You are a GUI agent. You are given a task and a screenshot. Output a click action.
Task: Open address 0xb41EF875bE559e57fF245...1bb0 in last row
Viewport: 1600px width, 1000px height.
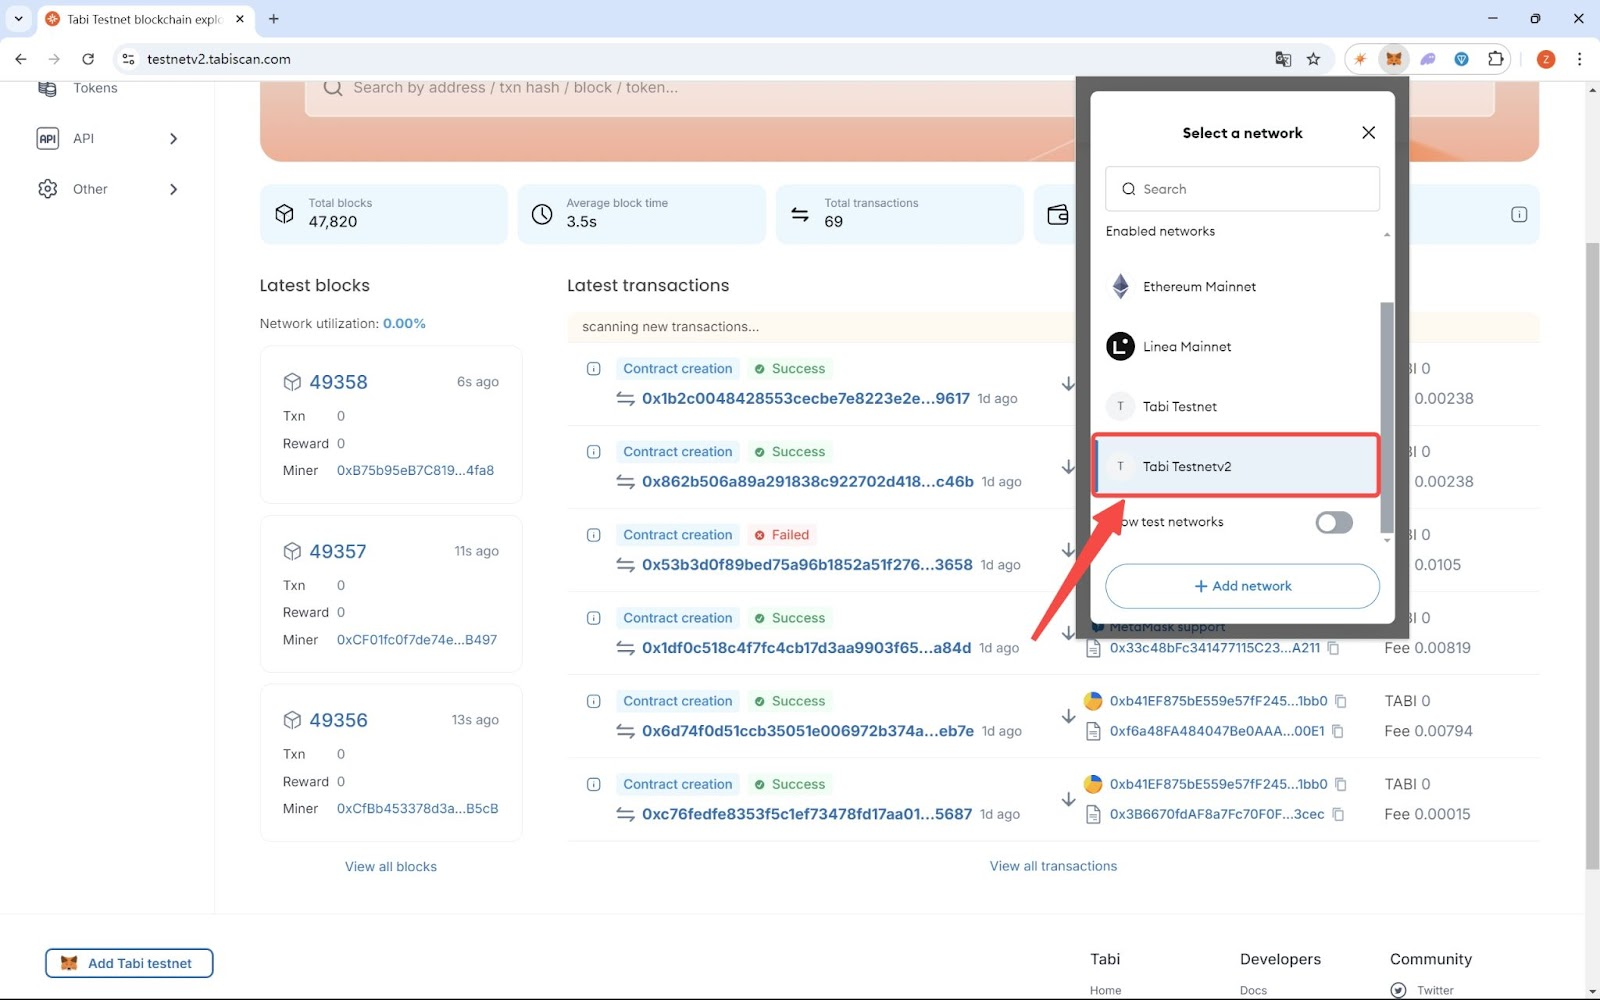pyautogui.click(x=1218, y=784)
